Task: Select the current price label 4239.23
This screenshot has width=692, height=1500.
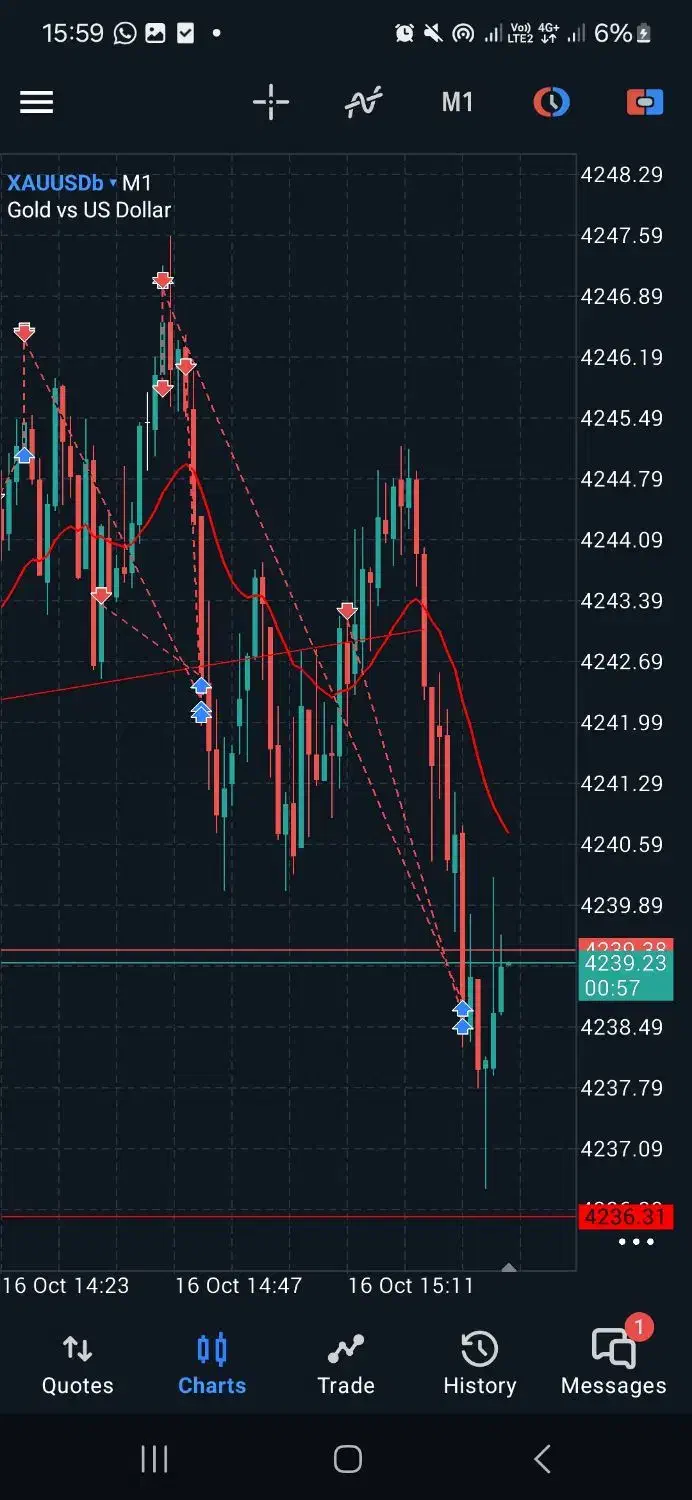Action: (x=626, y=975)
